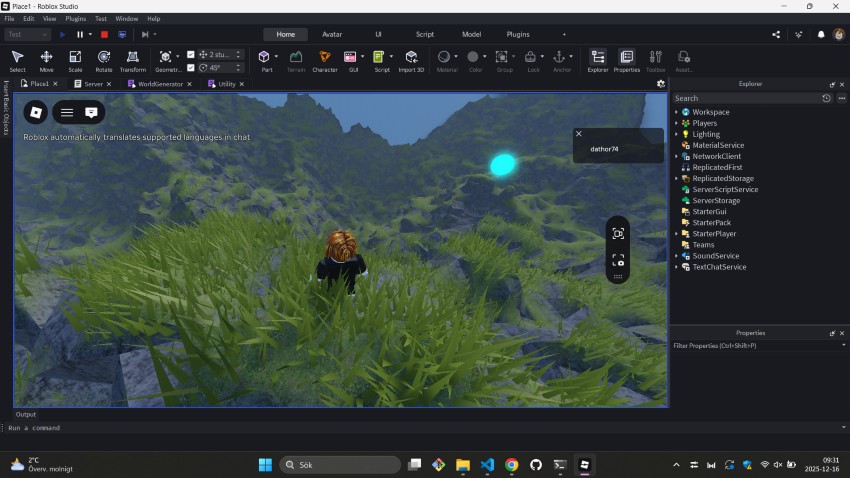Image resolution: width=850 pixels, height=478 pixels.
Task: Activate the Scale tool
Action: tap(75, 61)
